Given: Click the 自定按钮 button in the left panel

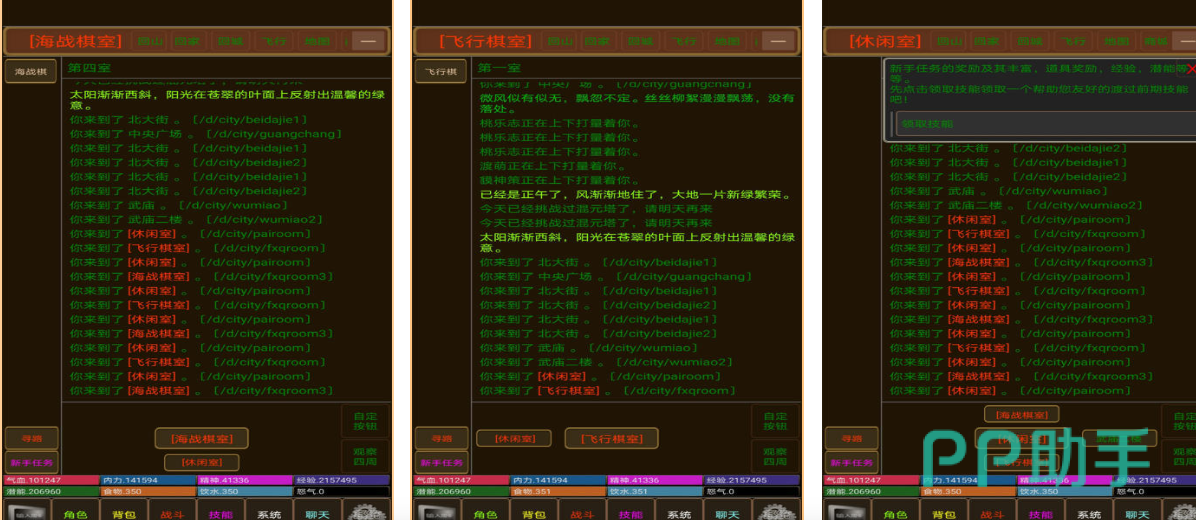Looking at the screenshot, I should [x=365, y=420].
